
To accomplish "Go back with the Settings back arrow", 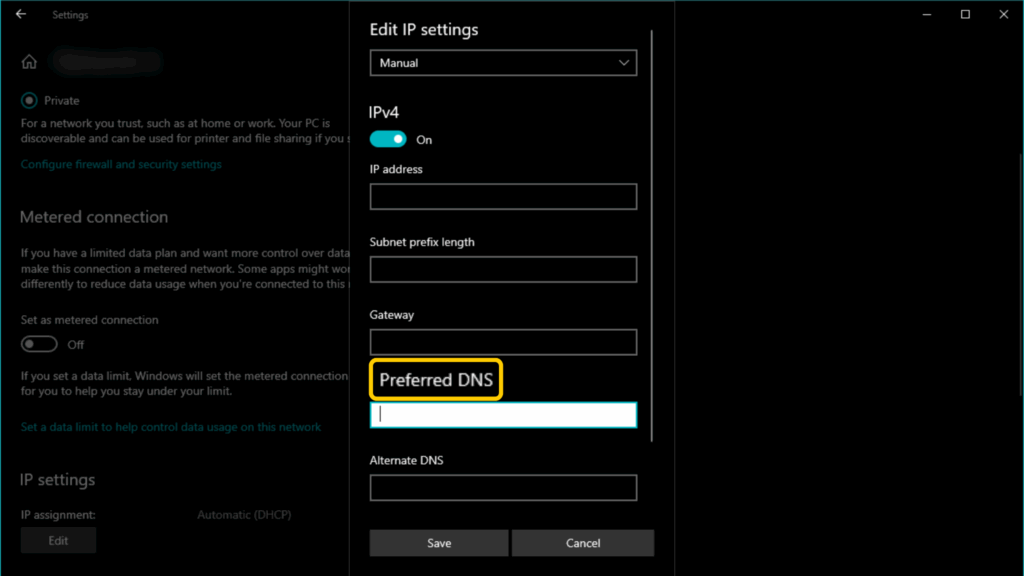I will point(21,14).
